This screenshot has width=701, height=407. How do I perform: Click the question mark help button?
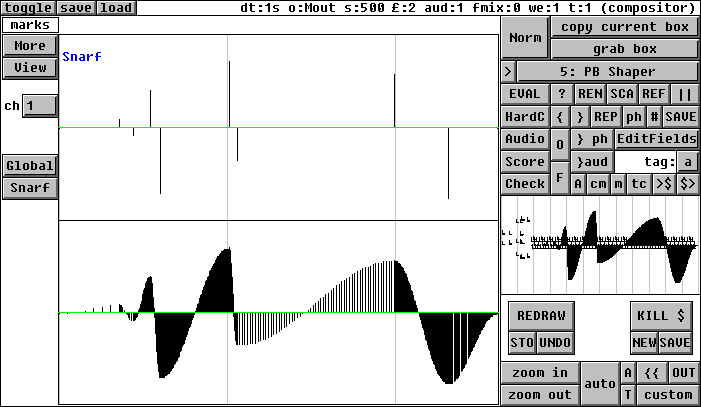tap(562, 94)
